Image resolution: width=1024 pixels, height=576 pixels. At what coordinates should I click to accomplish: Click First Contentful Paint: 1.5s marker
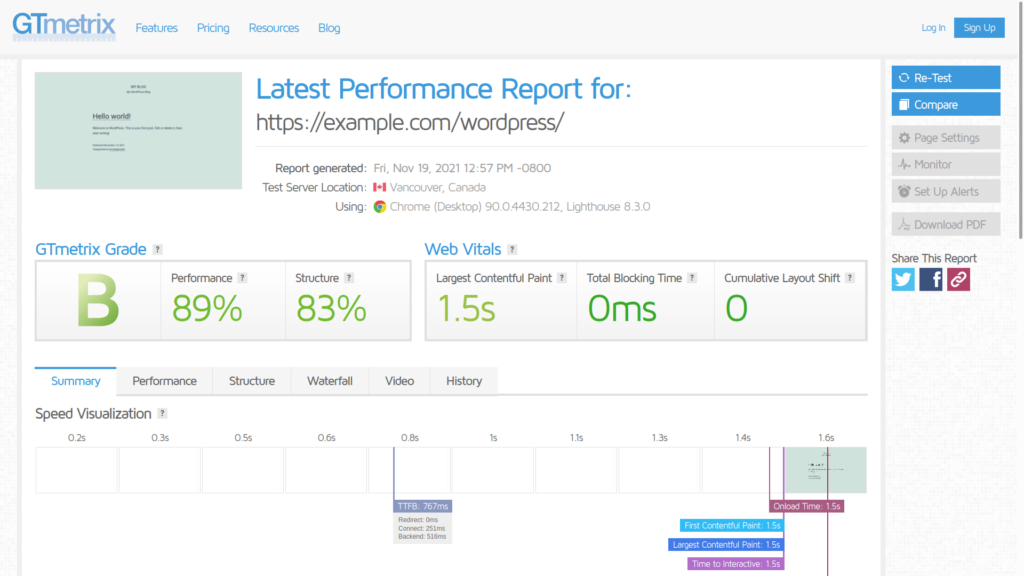tap(731, 525)
